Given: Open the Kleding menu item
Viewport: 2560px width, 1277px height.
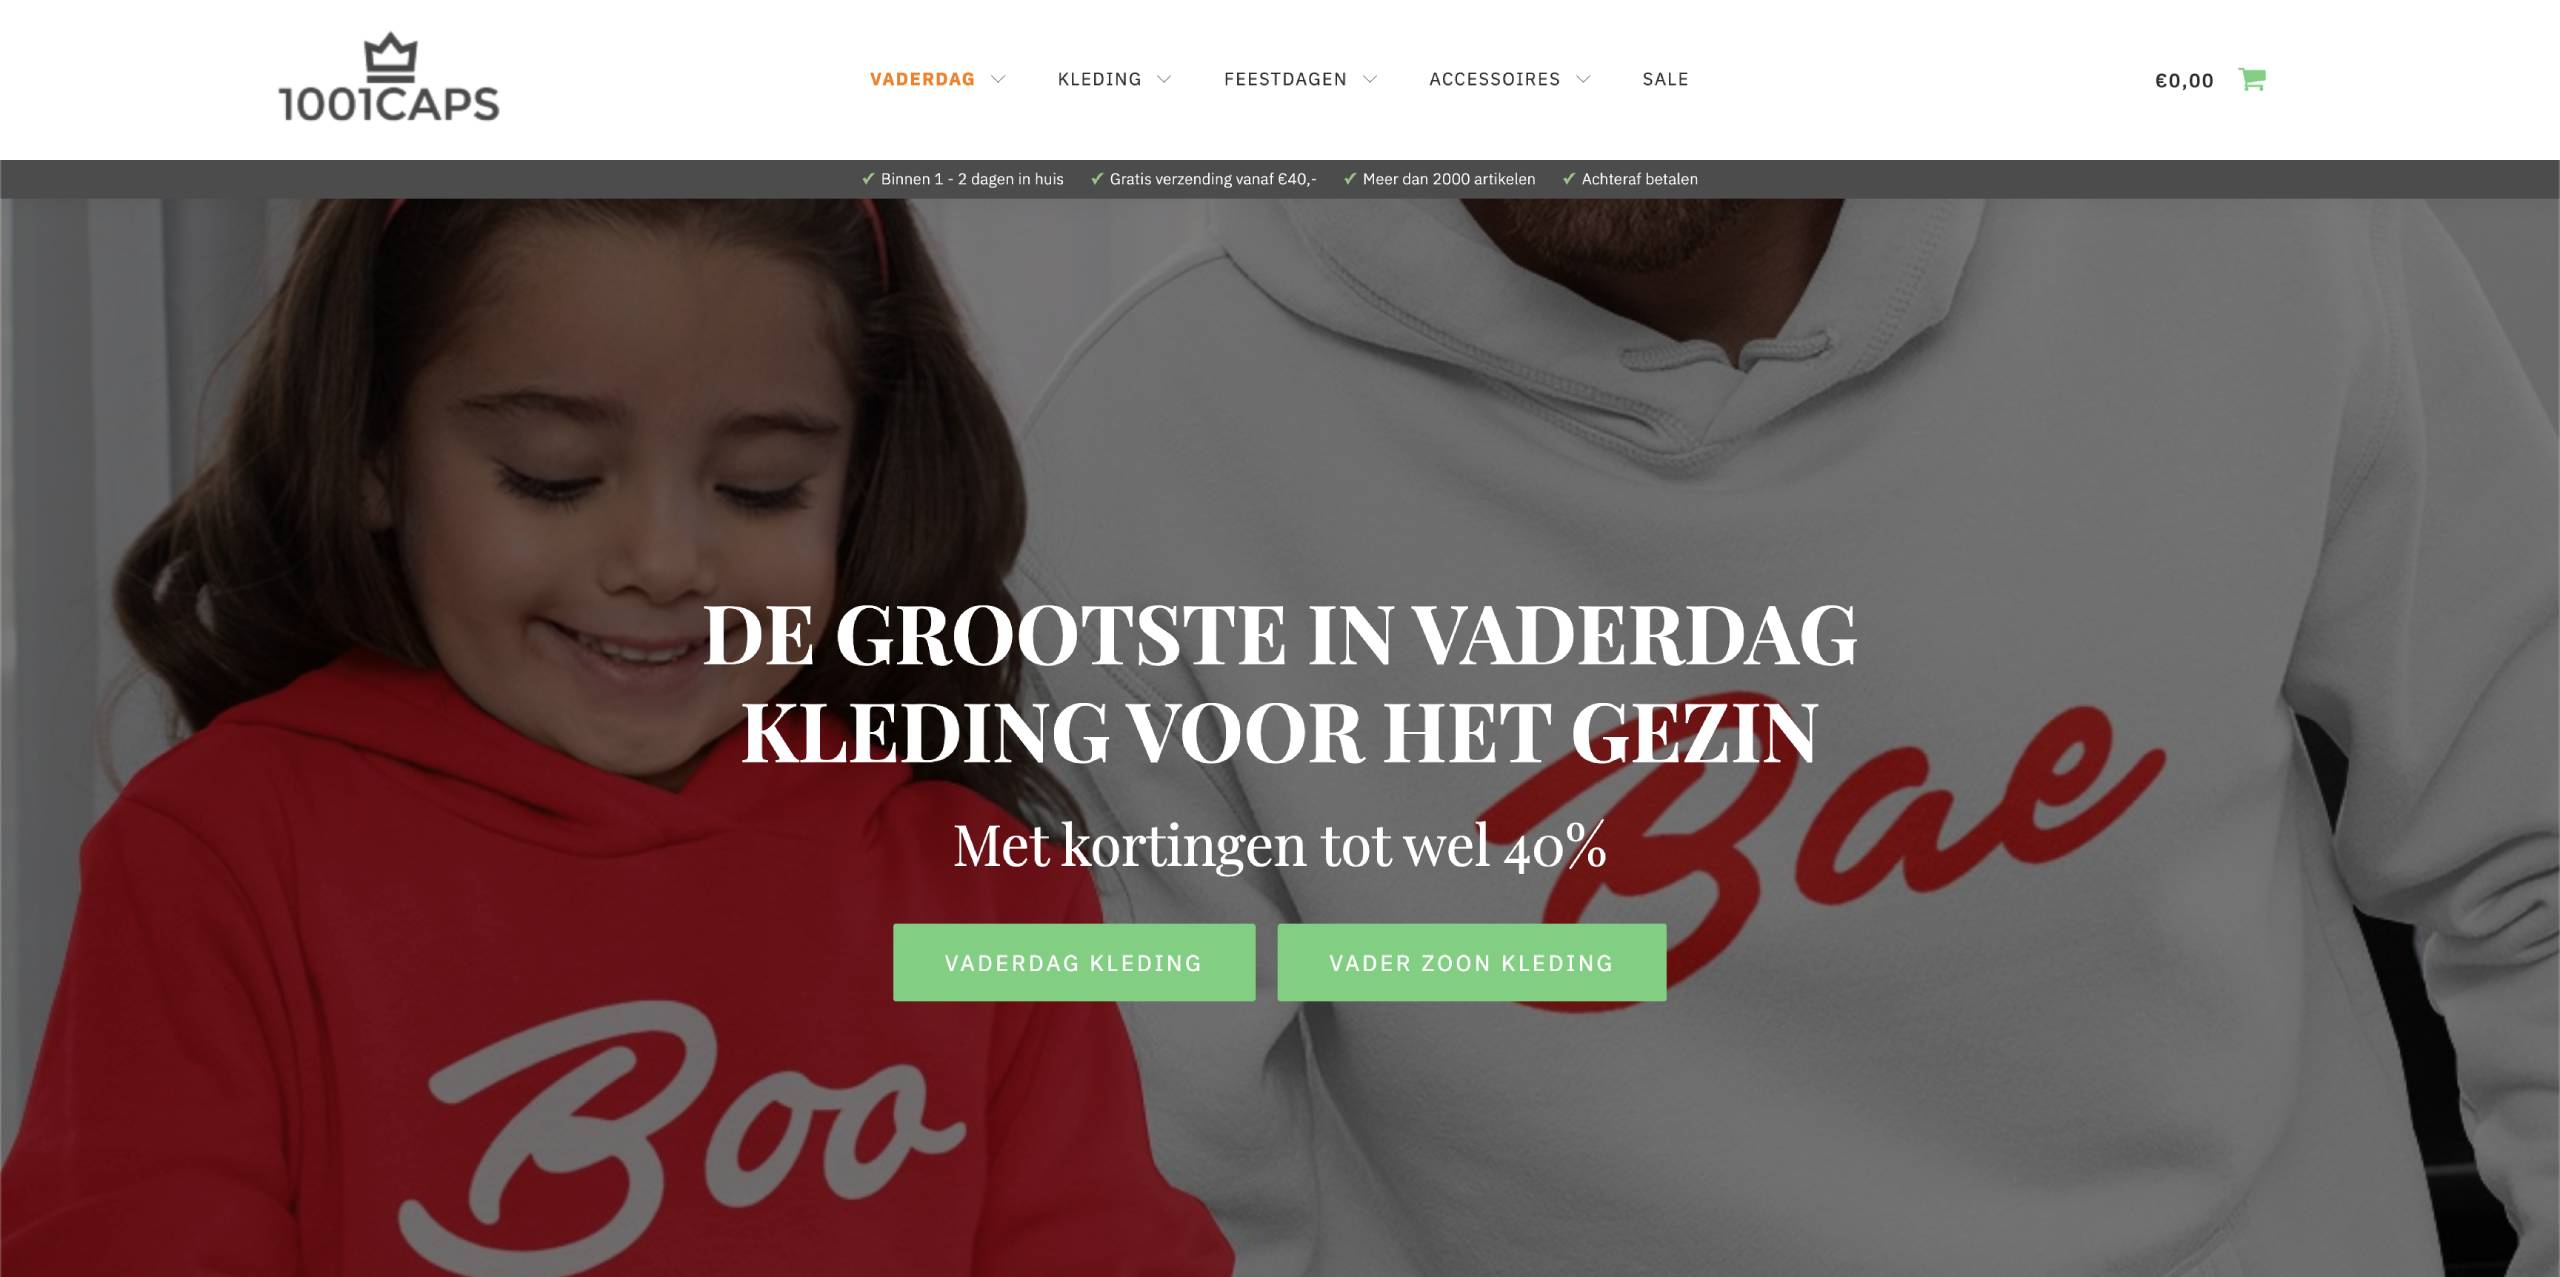Looking at the screenshot, I should click(x=1099, y=79).
